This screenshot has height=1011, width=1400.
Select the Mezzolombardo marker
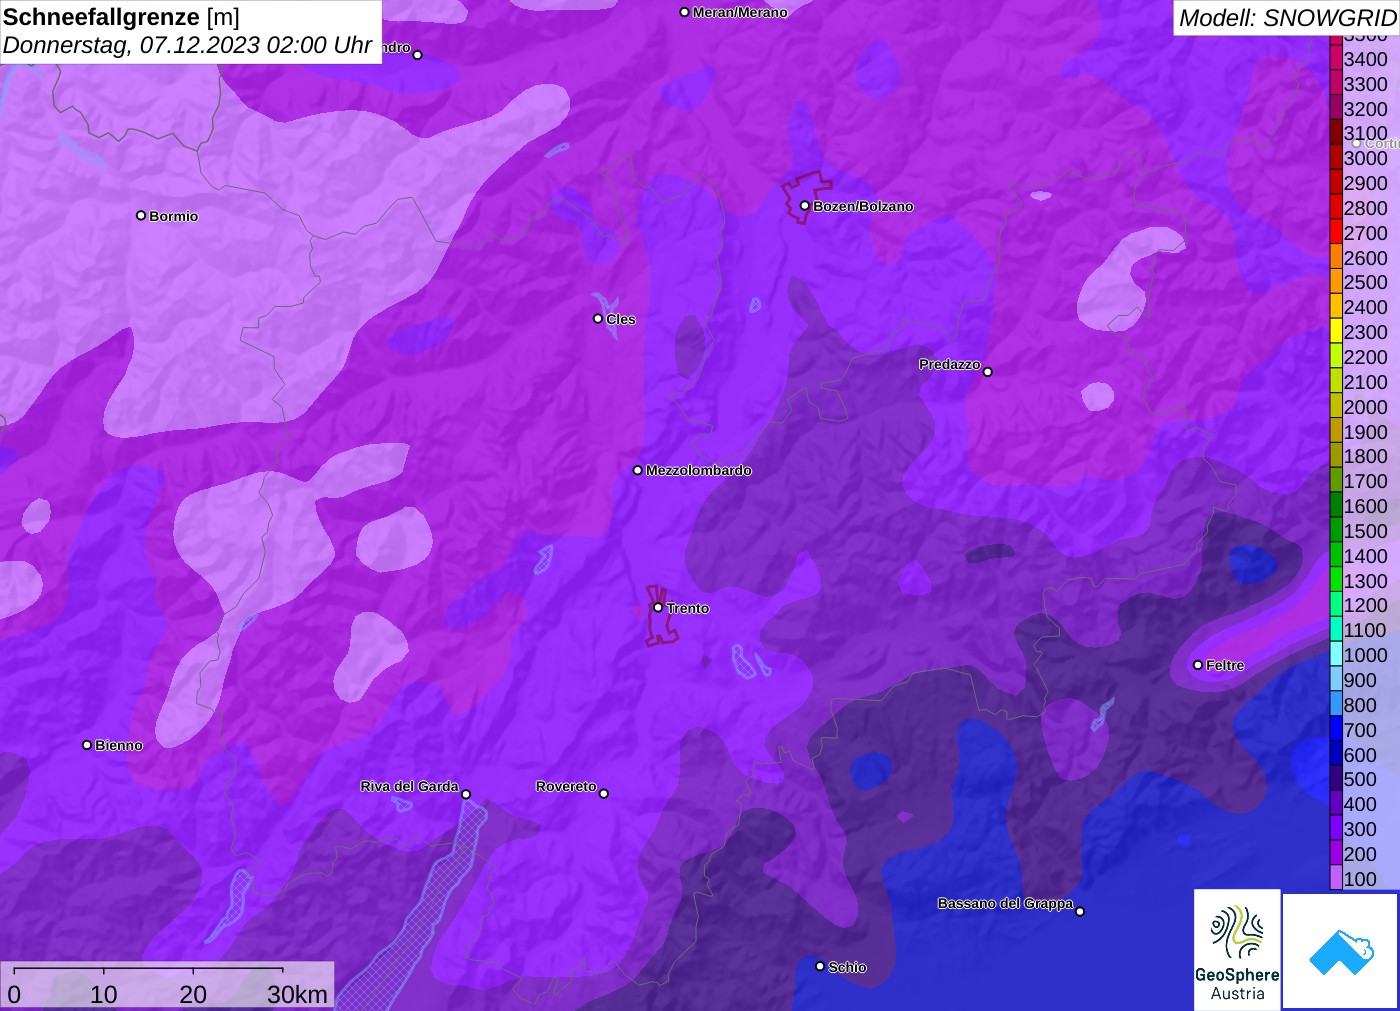point(638,469)
